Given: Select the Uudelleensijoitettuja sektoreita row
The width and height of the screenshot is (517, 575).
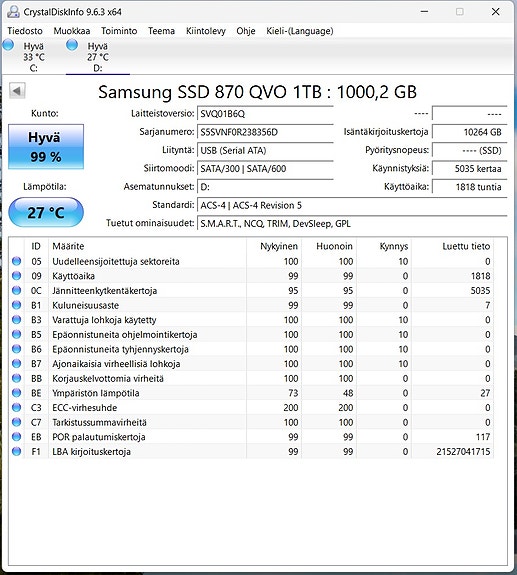Looking at the screenshot, I should 251,261.
